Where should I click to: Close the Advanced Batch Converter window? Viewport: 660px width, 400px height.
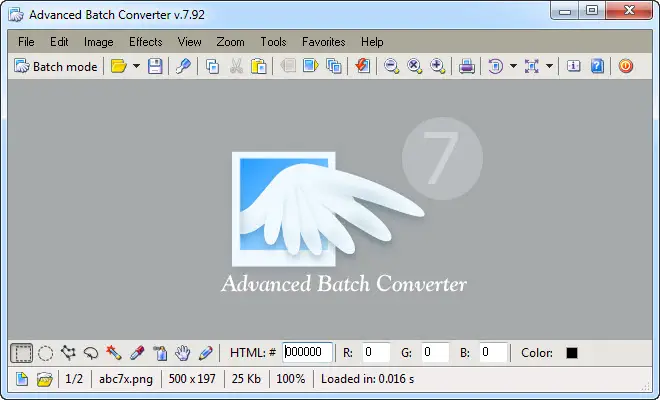629,11
